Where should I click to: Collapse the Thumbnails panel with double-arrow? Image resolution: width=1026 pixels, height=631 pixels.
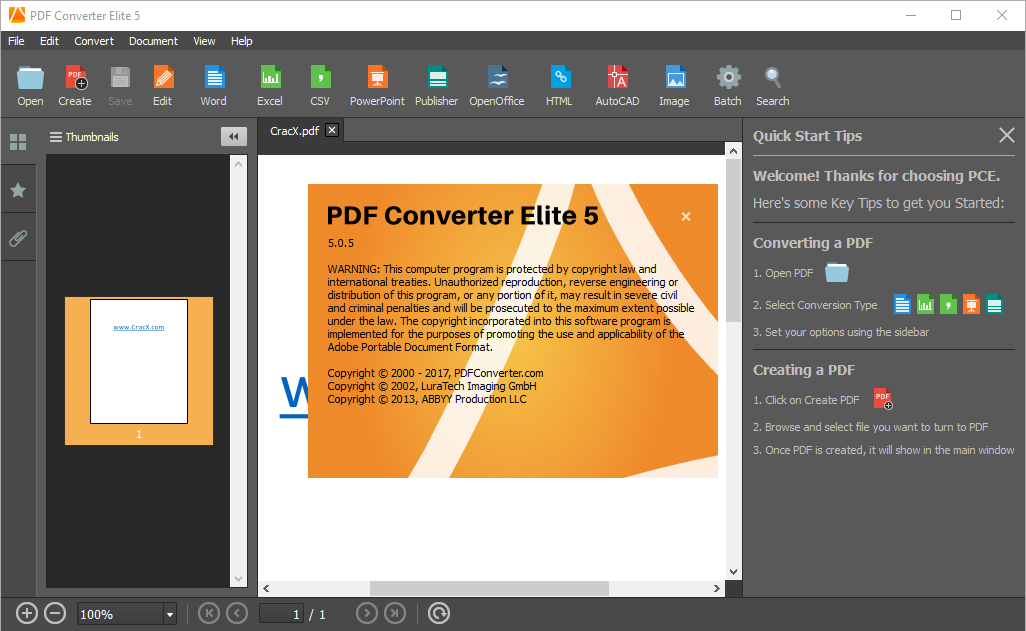point(234,137)
